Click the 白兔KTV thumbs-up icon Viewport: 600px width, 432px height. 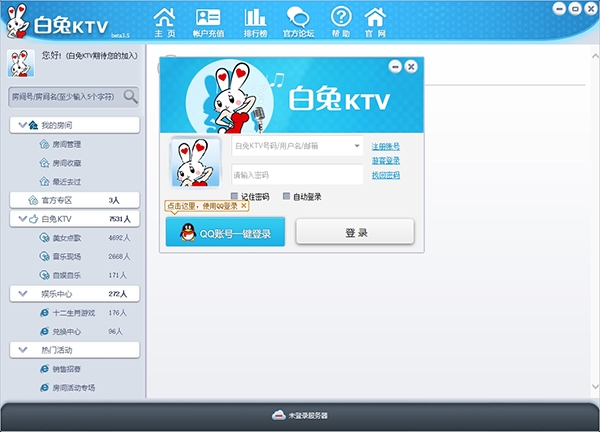tap(33, 218)
